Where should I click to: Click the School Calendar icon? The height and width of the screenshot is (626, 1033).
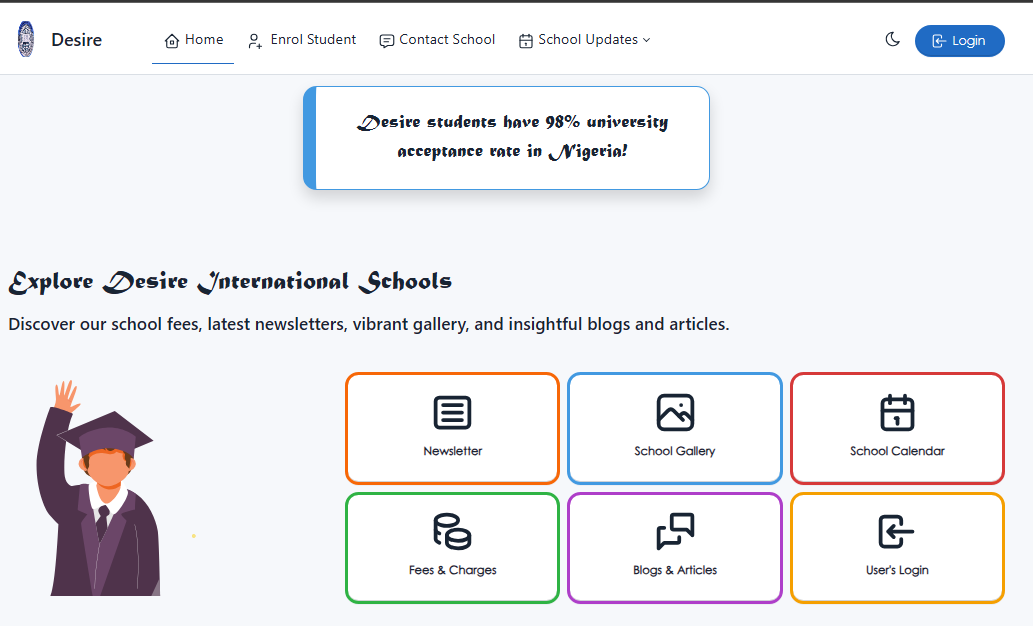coord(897,411)
